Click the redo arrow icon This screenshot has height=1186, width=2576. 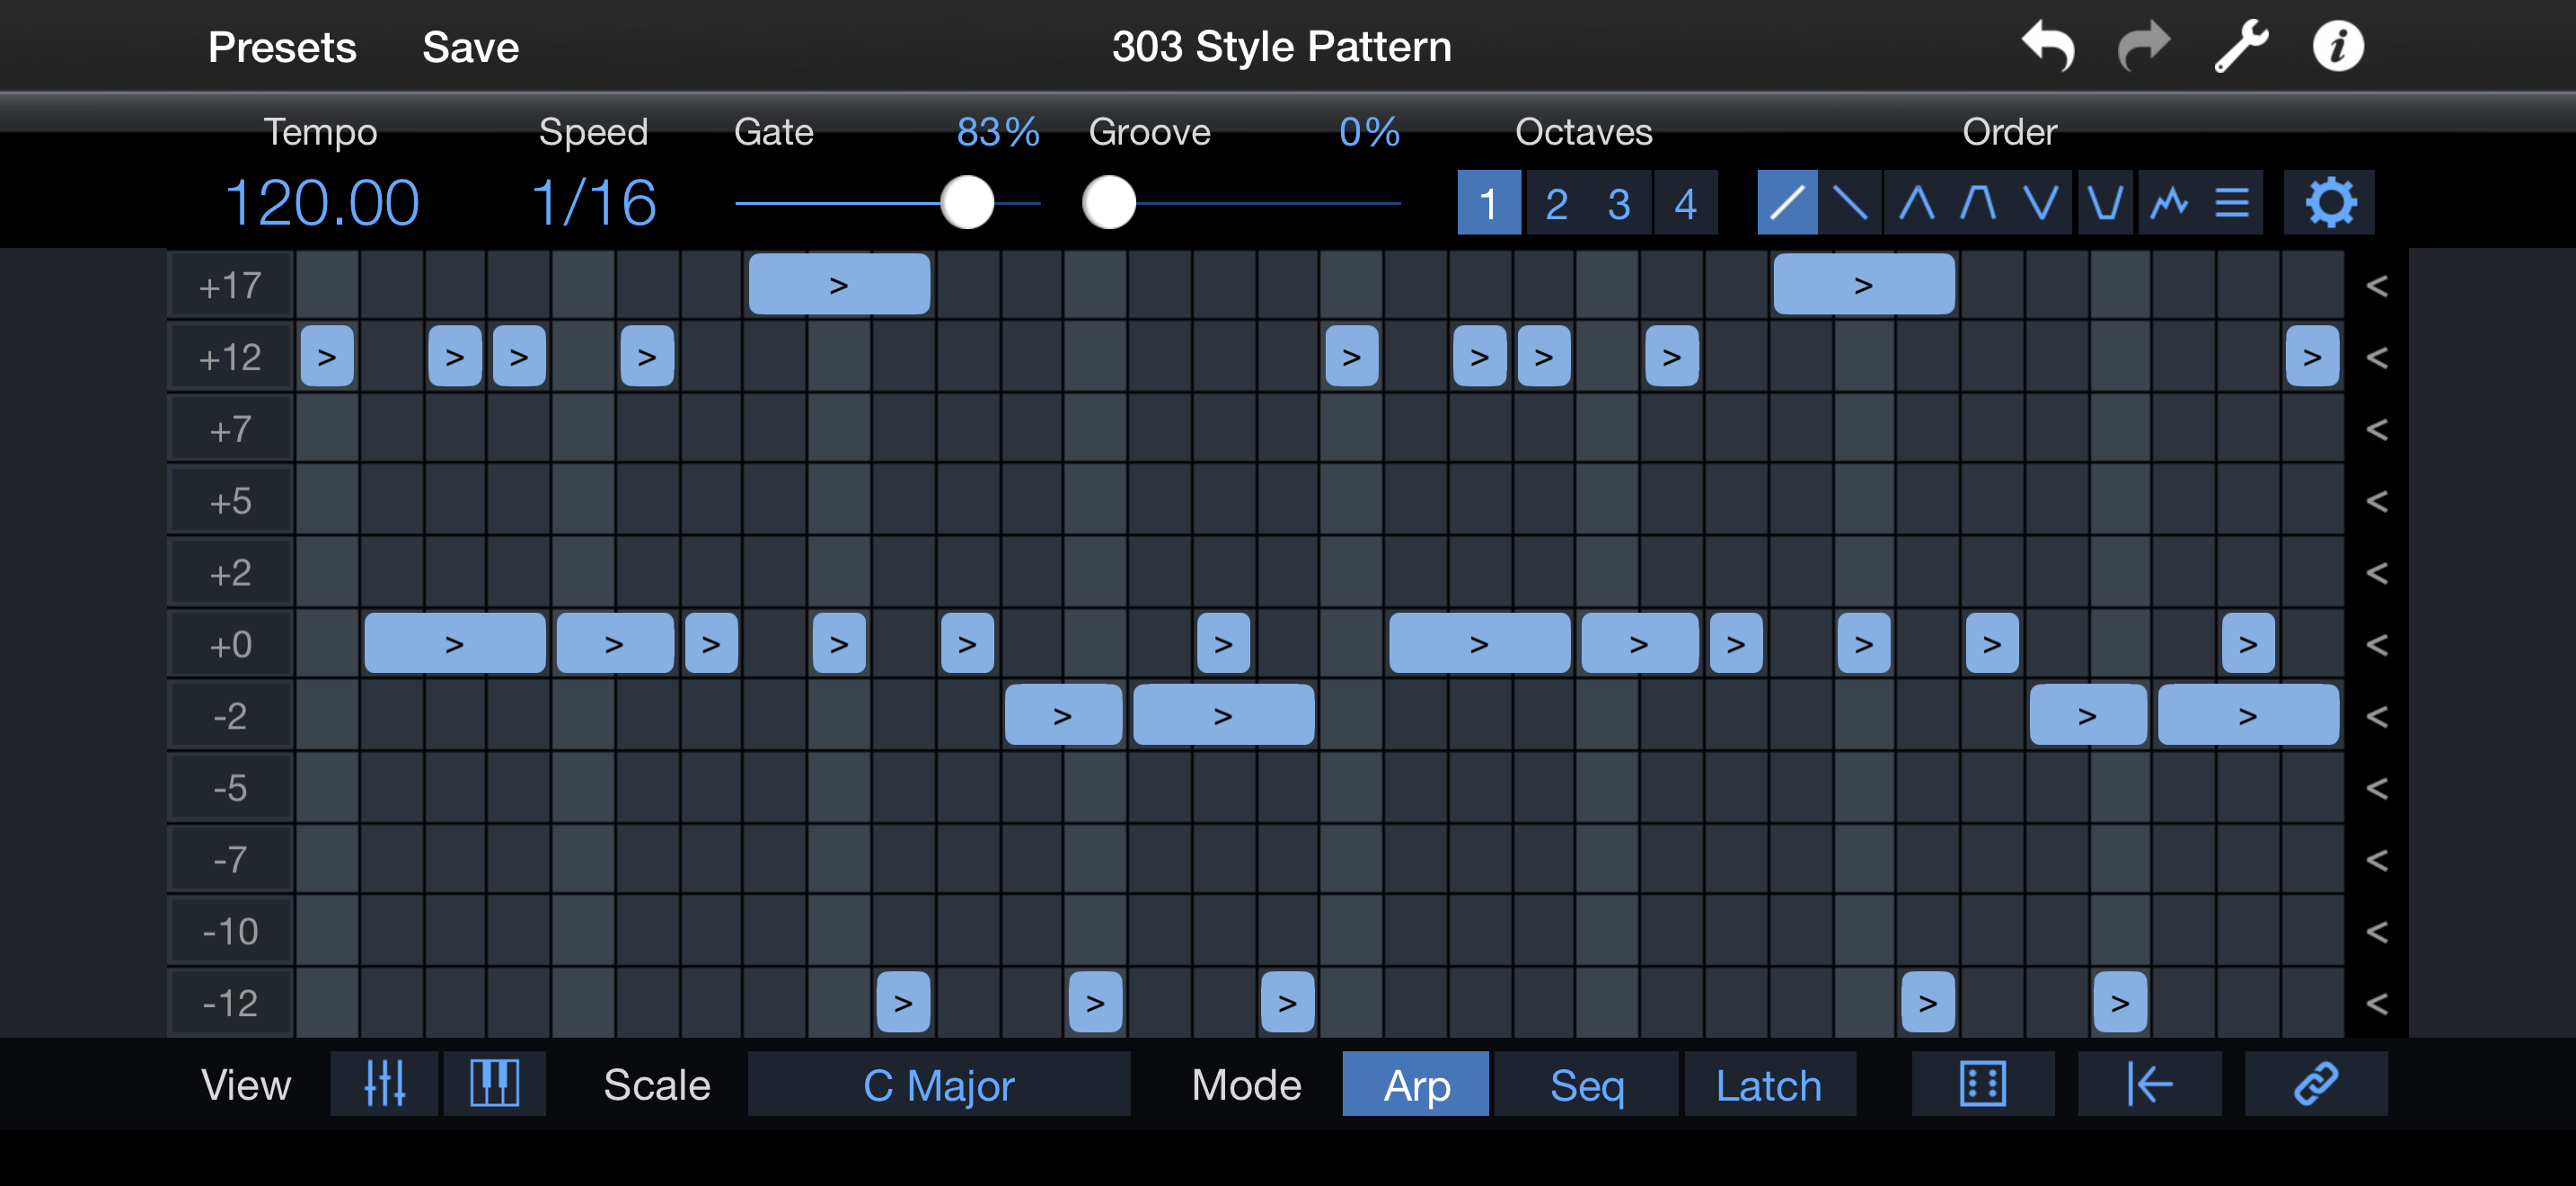click(x=2144, y=46)
